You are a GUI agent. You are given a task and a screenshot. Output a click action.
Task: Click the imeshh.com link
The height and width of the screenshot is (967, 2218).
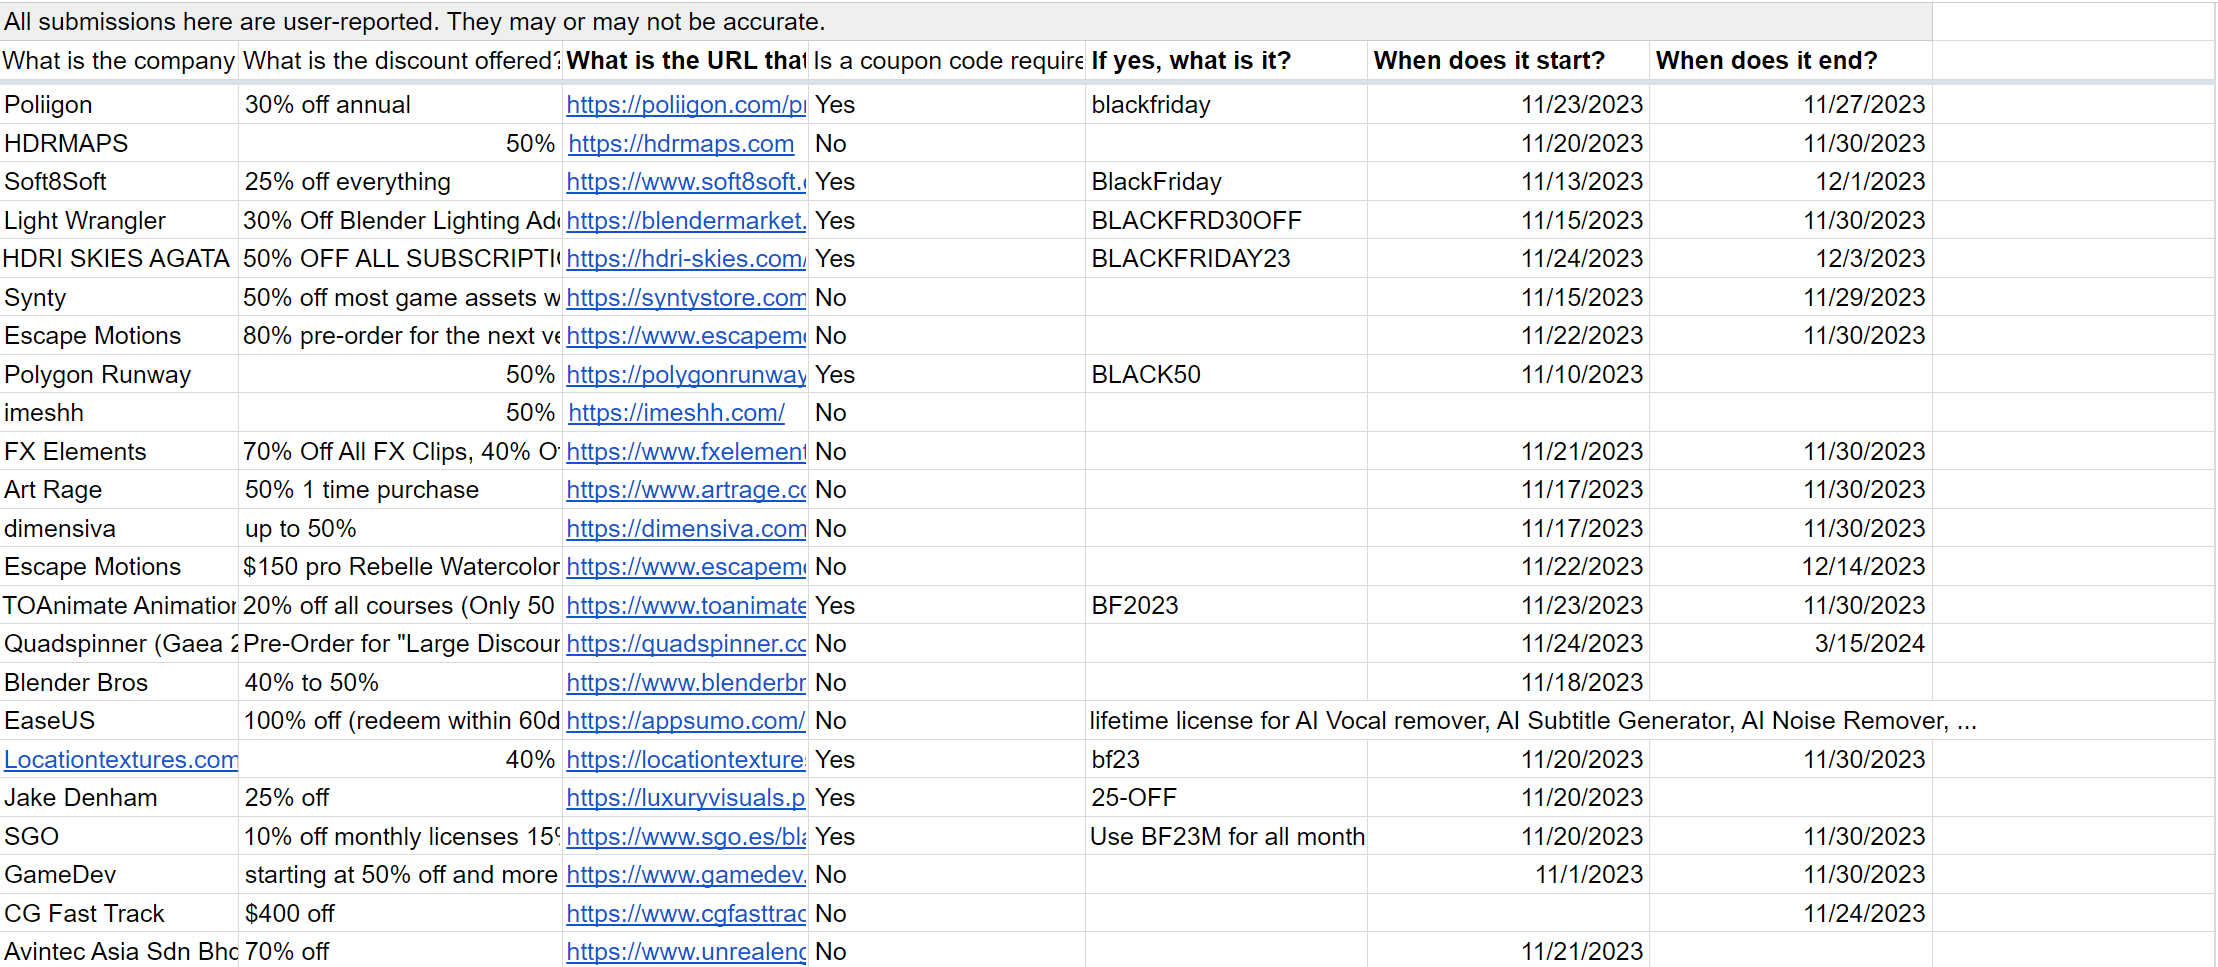click(x=676, y=413)
